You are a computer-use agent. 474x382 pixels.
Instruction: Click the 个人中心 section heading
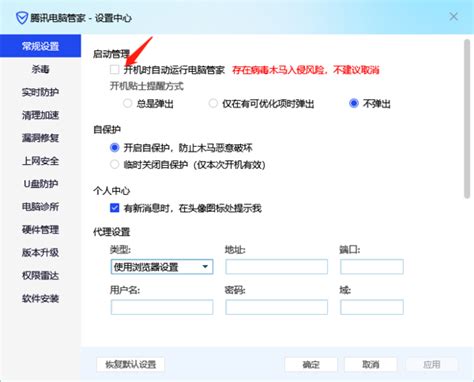(x=111, y=191)
